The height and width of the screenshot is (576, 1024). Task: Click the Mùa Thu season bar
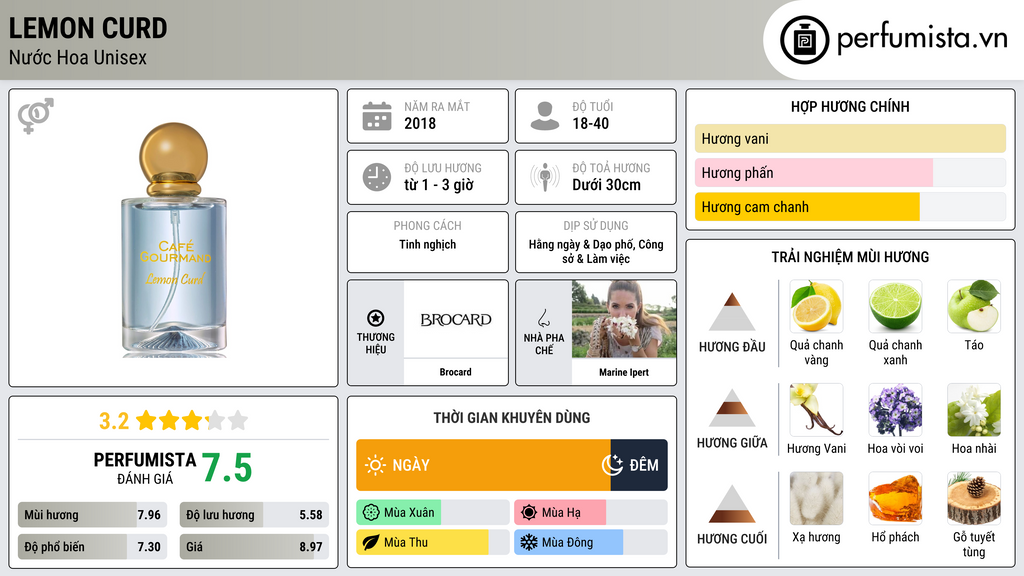pyautogui.click(x=432, y=542)
